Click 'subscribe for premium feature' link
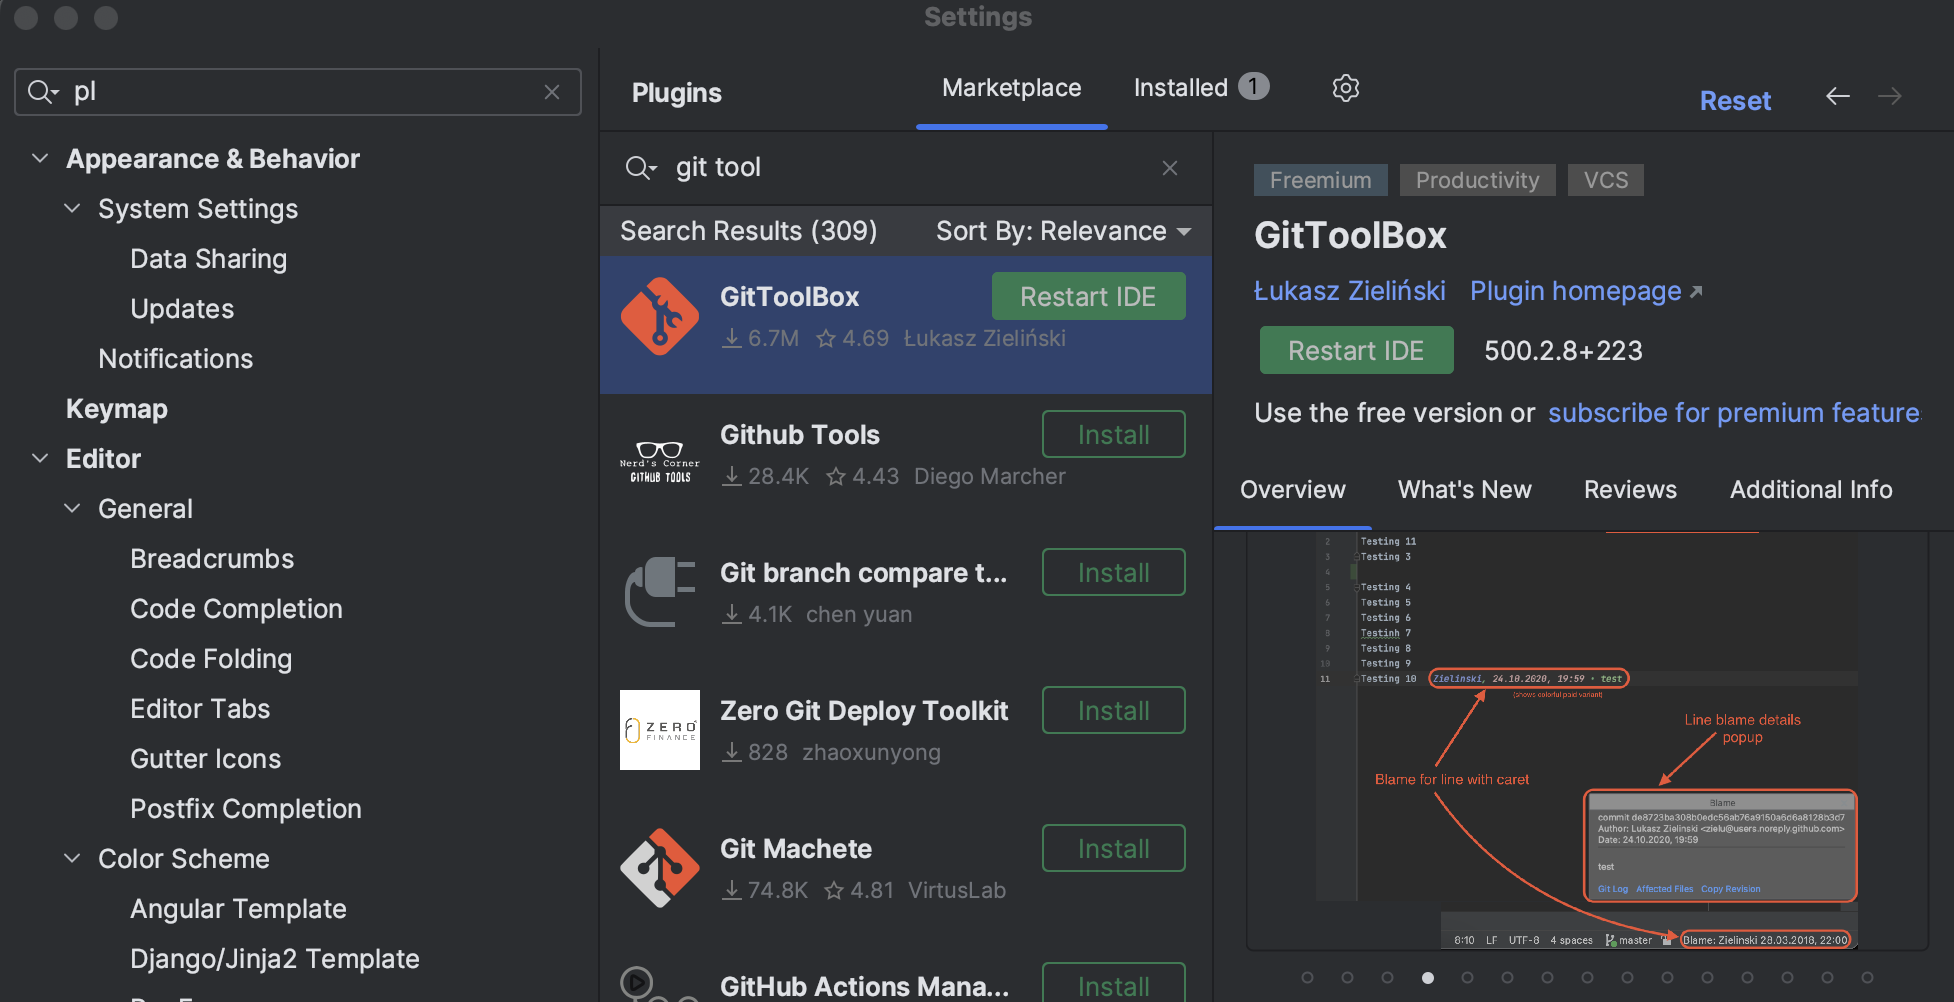 click(x=1734, y=413)
